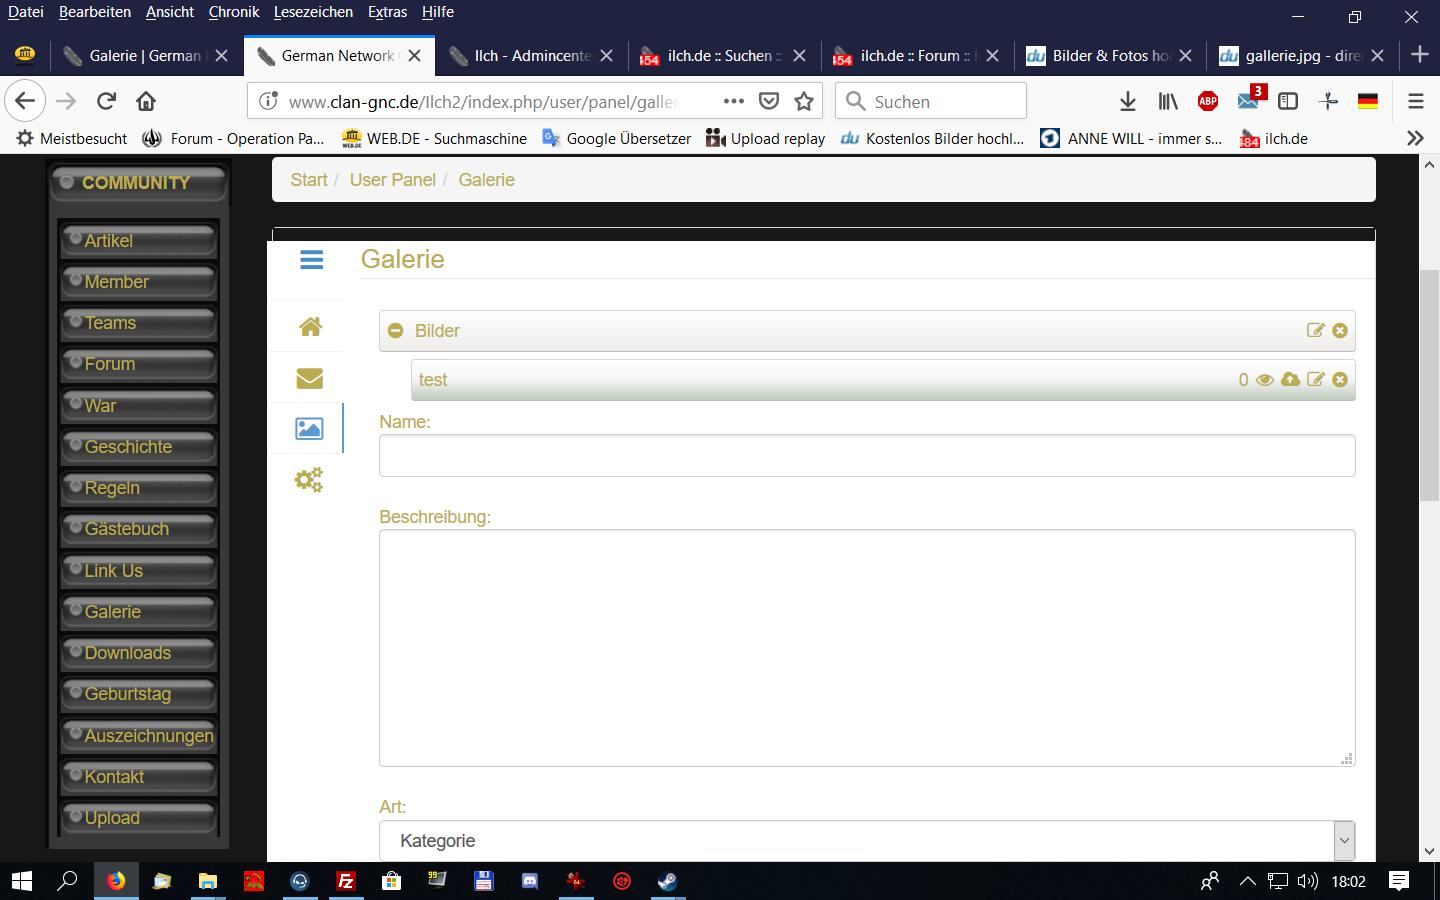Close the gallerie.jpg tab

(x=1377, y=56)
